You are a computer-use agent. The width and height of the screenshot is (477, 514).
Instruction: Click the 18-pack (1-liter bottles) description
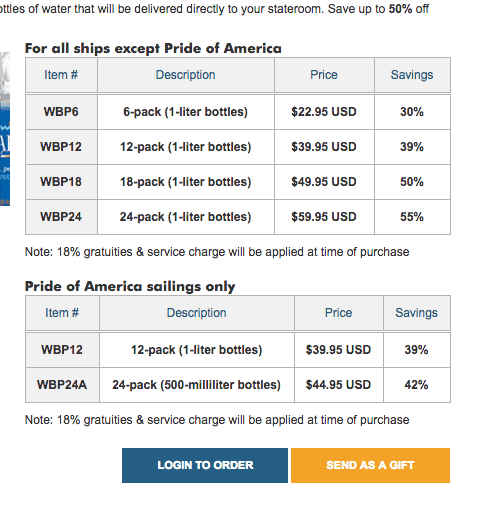[186, 182]
